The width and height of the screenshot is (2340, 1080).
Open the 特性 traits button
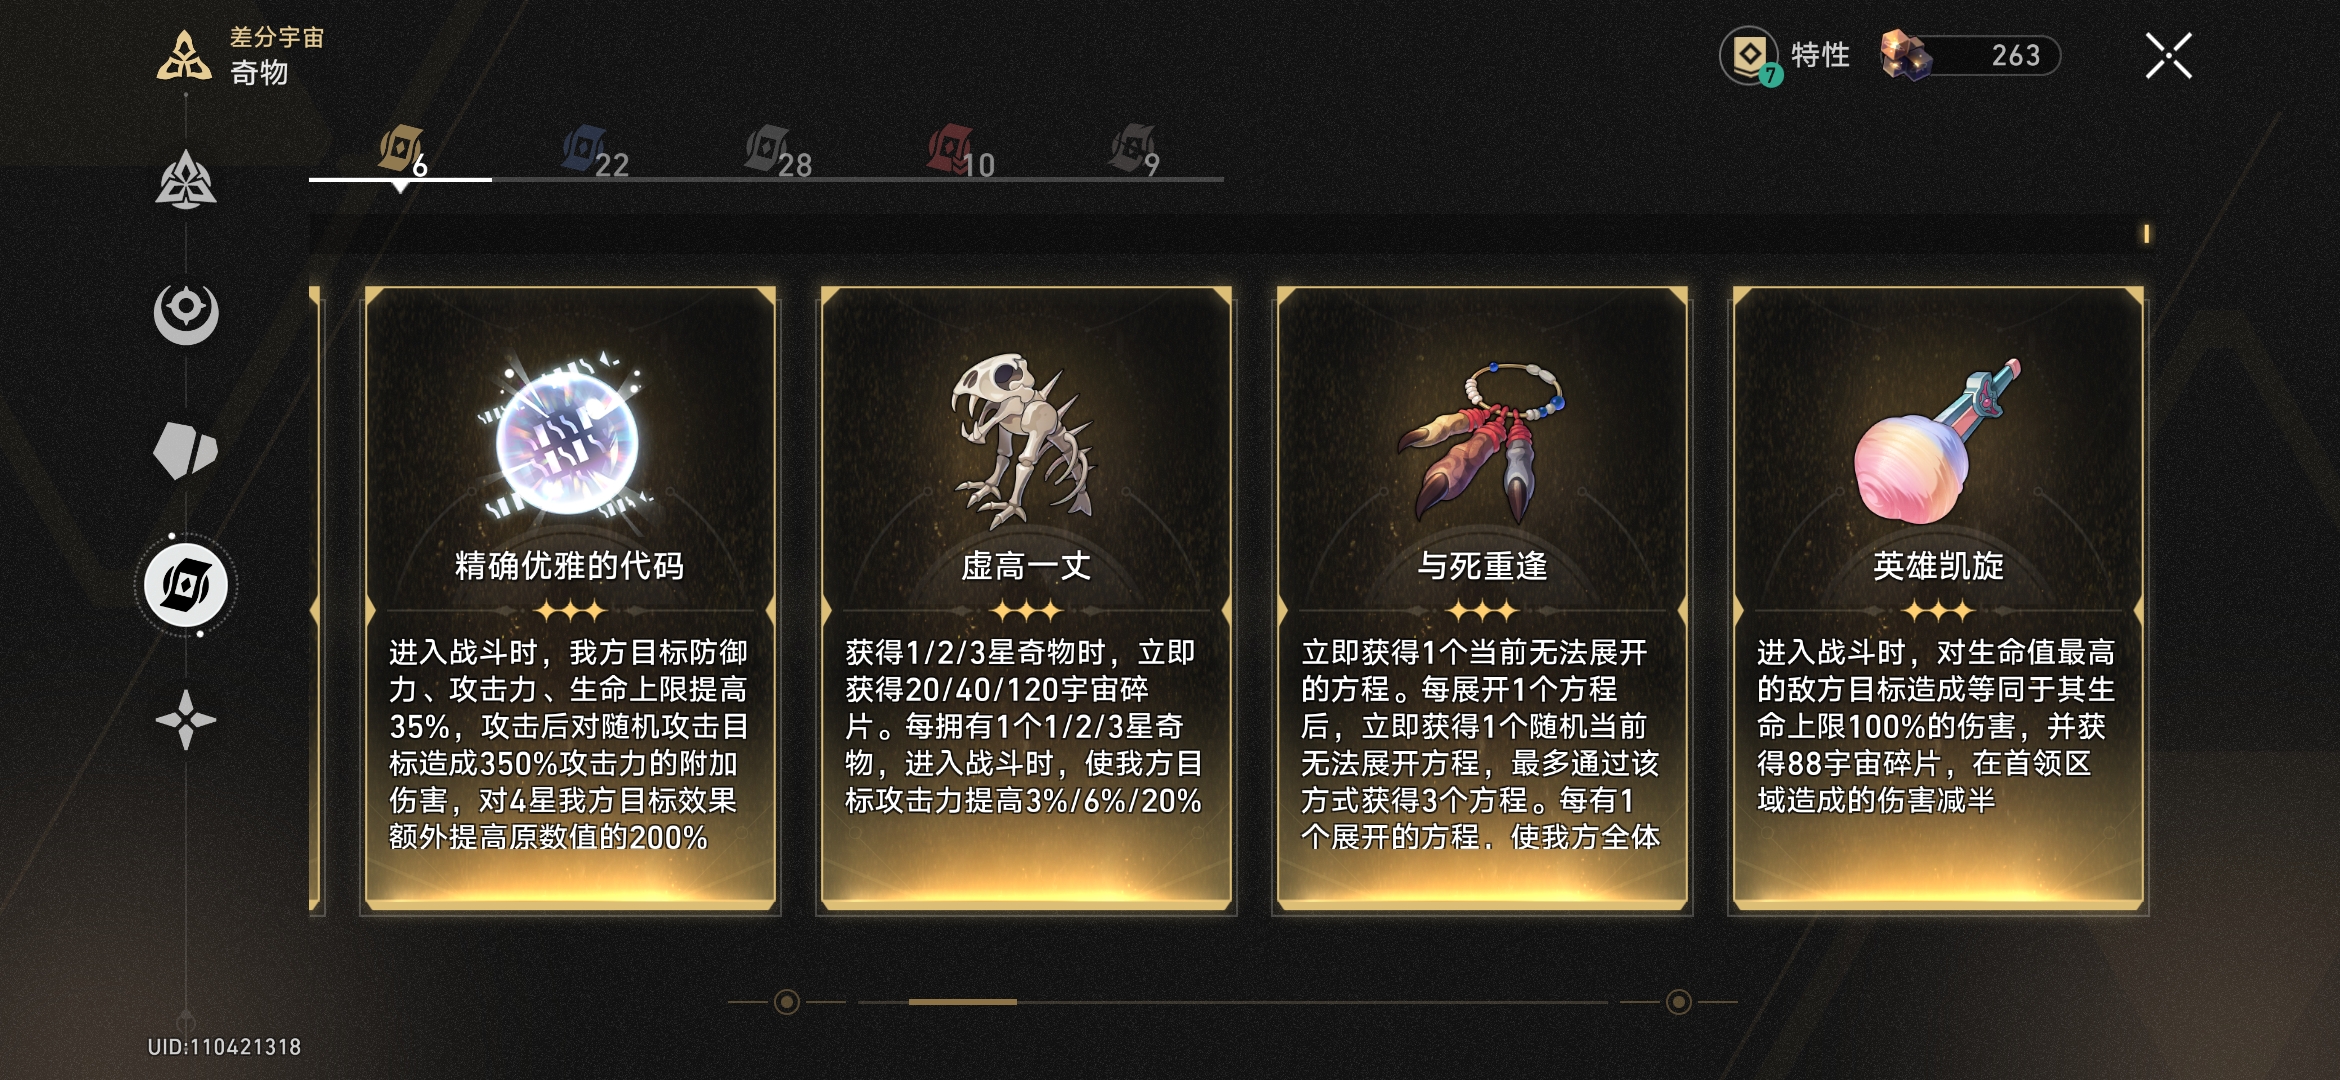(x=1786, y=56)
